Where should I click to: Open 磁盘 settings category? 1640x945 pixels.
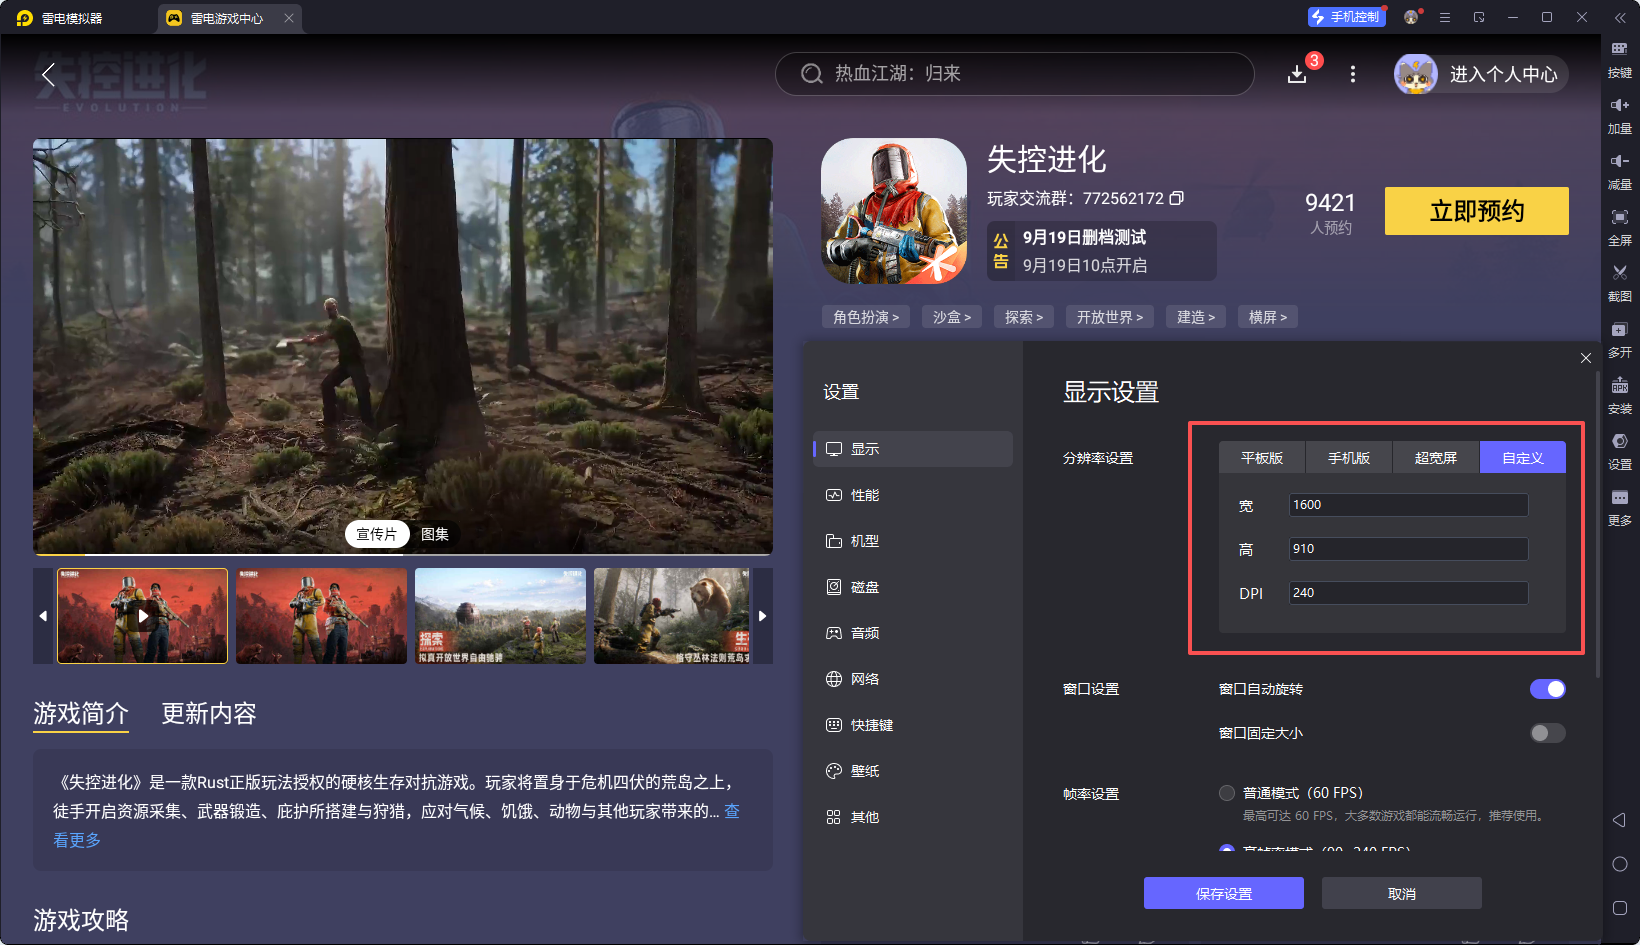[913, 587]
